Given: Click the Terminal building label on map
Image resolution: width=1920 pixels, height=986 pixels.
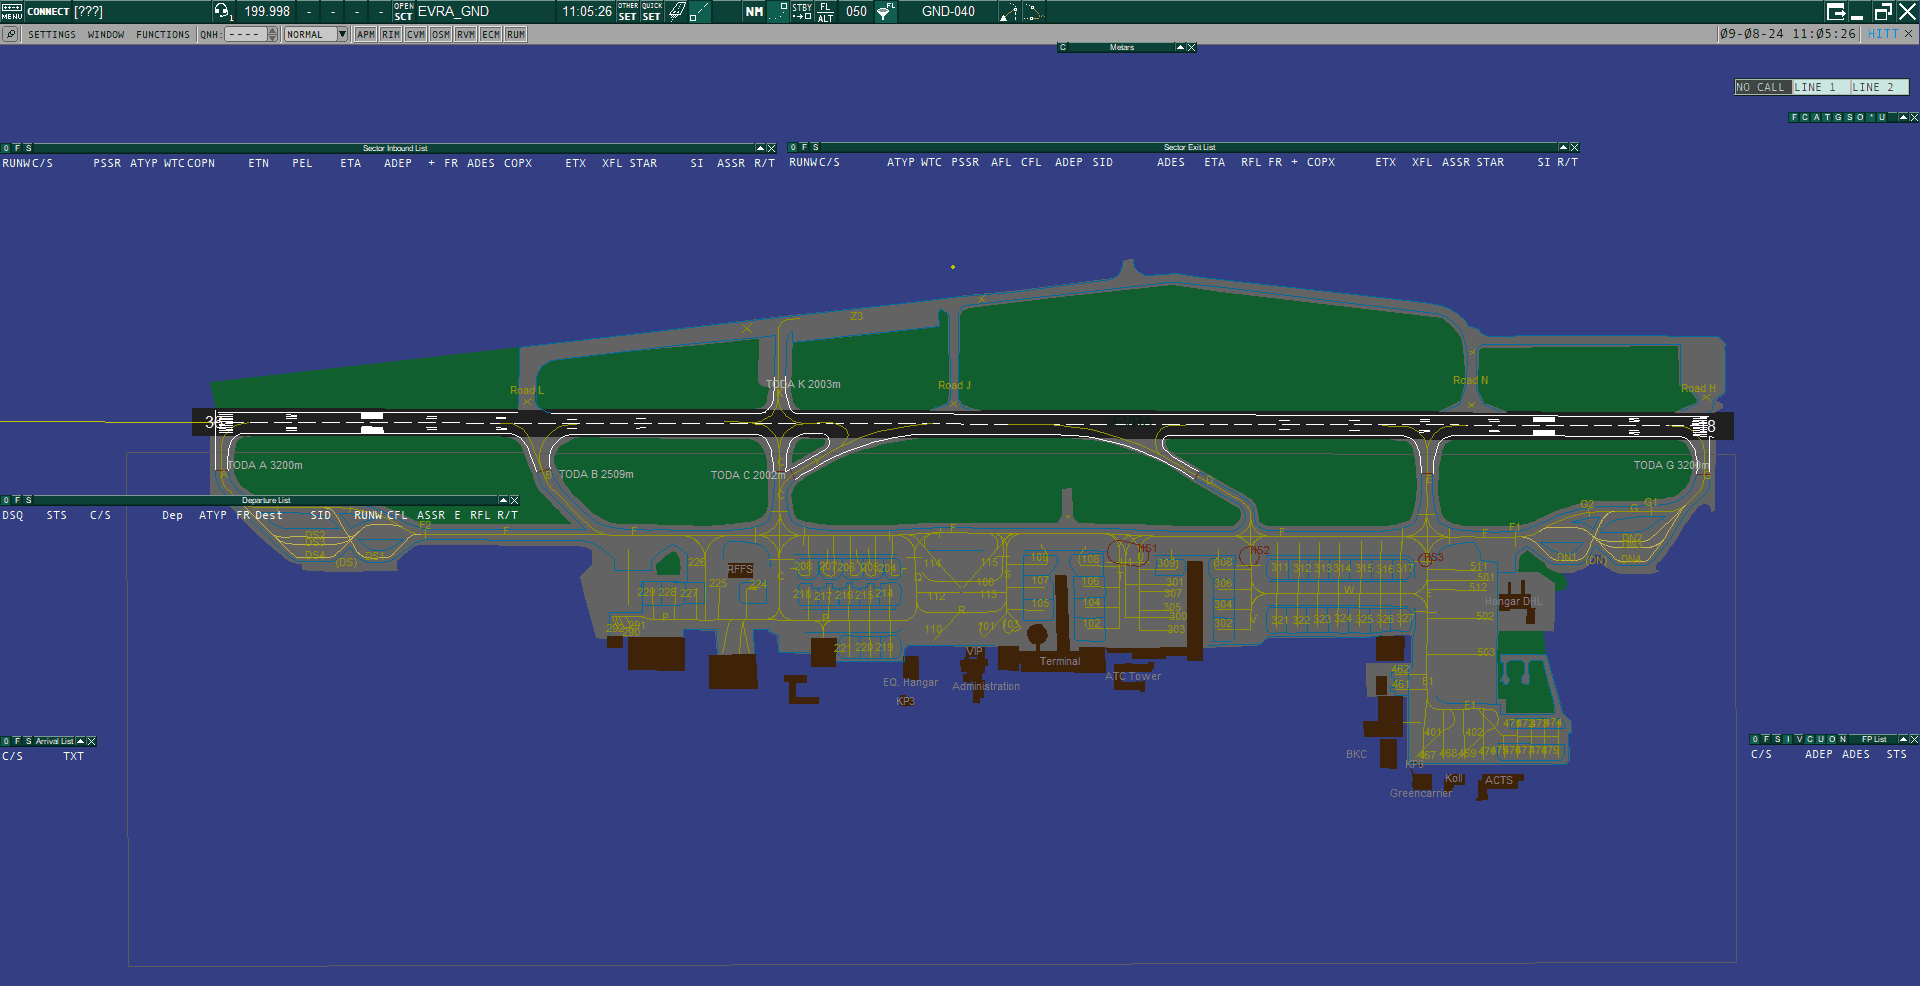Looking at the screenshot, I should tap(1060, 661).
